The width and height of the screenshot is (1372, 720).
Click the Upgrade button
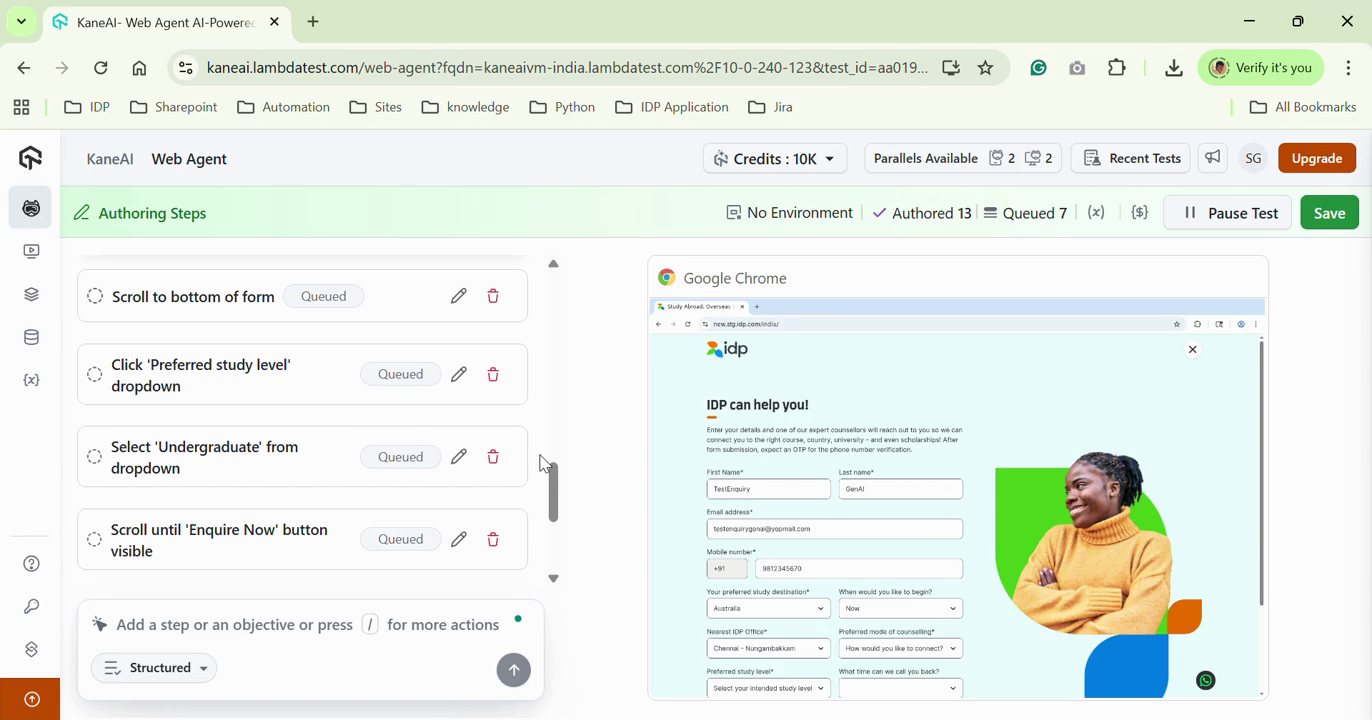1317,159
